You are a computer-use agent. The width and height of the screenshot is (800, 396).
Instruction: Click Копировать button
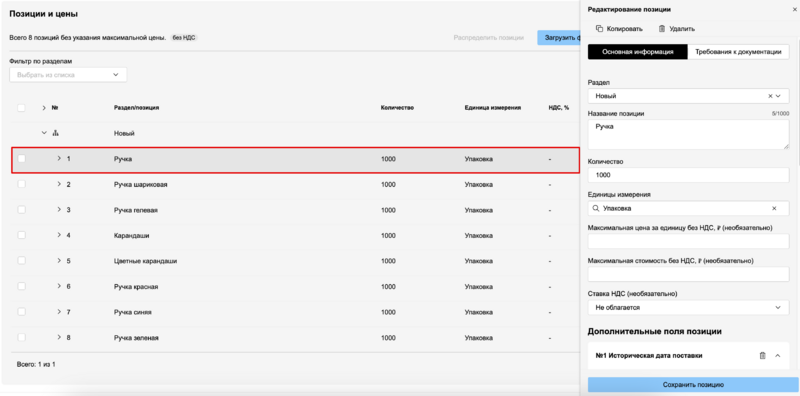pyautogui.click(x=619, y=29)
